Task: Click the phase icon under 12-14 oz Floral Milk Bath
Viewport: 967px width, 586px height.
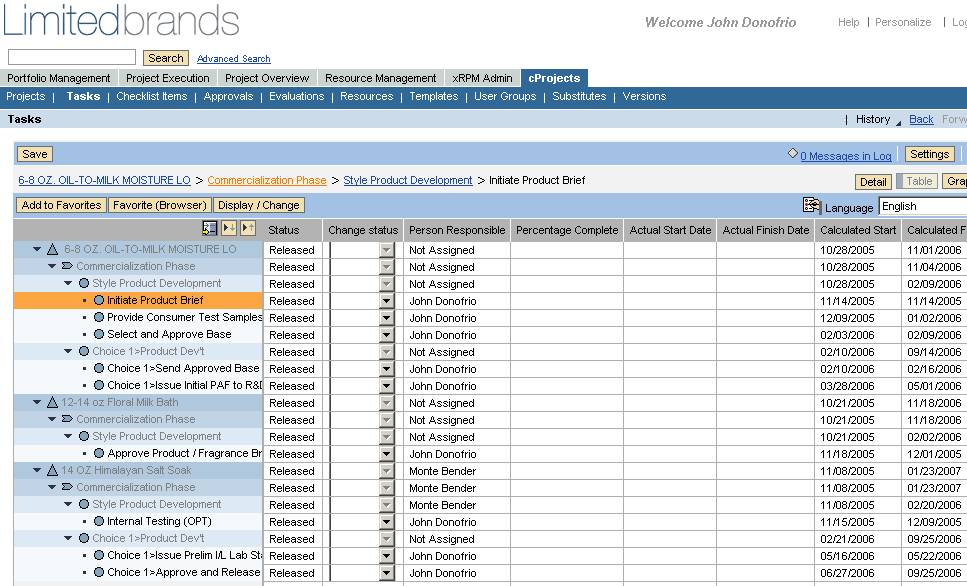Action: click(67, 419)
